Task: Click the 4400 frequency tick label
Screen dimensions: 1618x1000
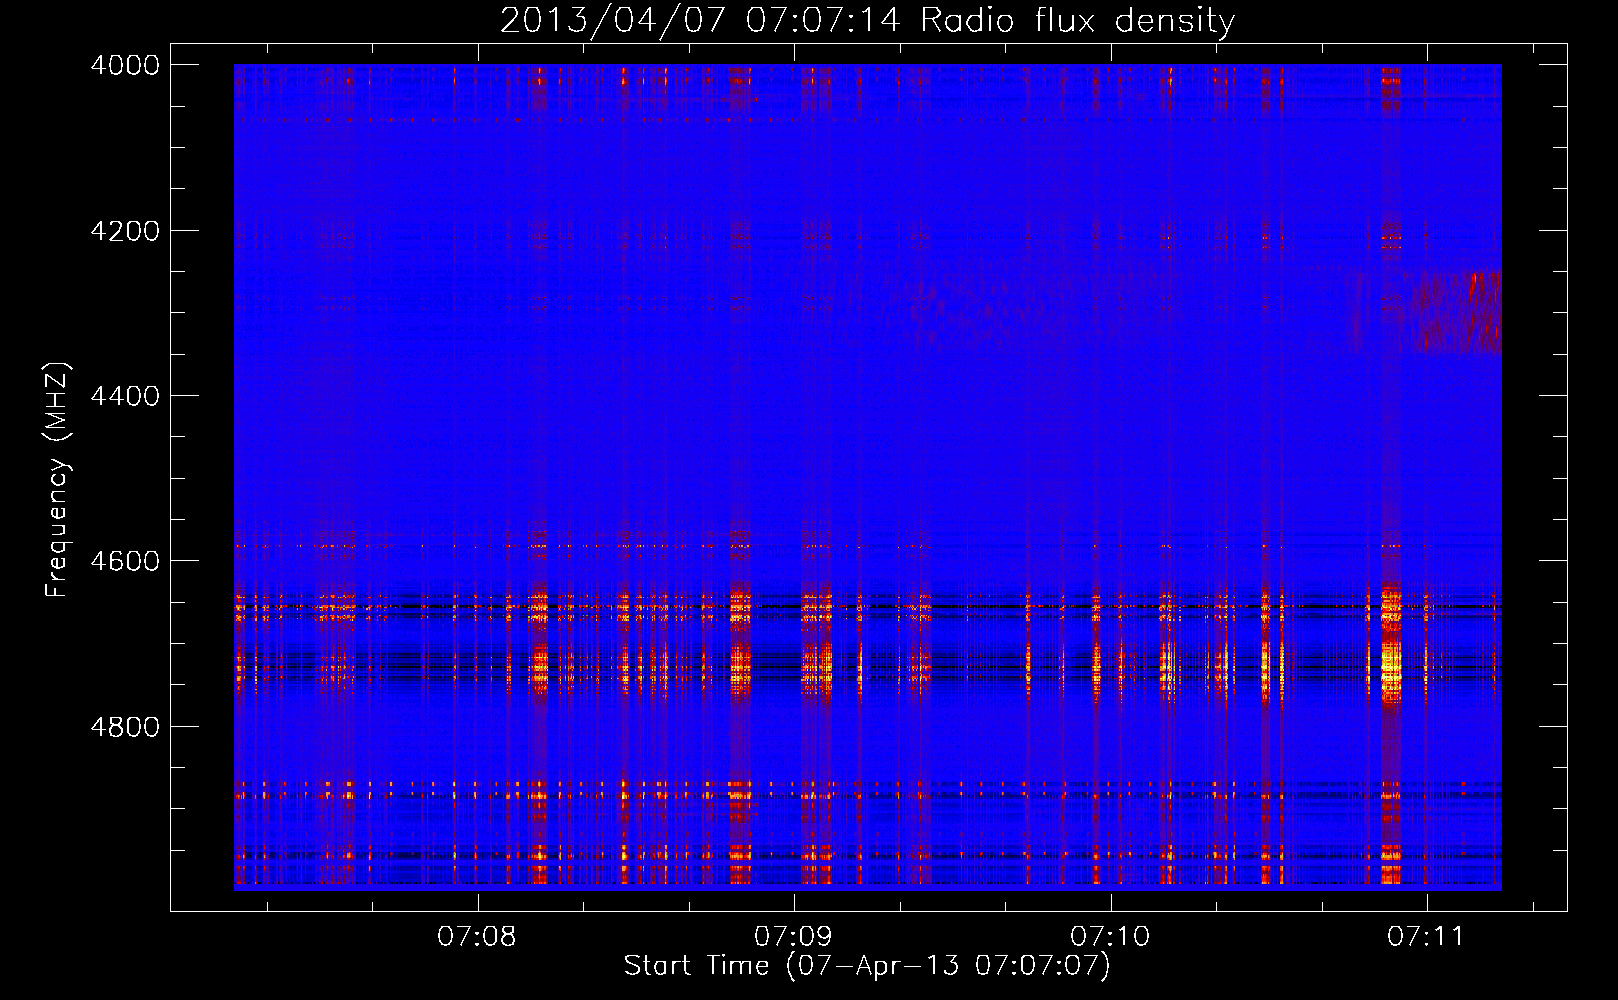Action: pos(125,396)
